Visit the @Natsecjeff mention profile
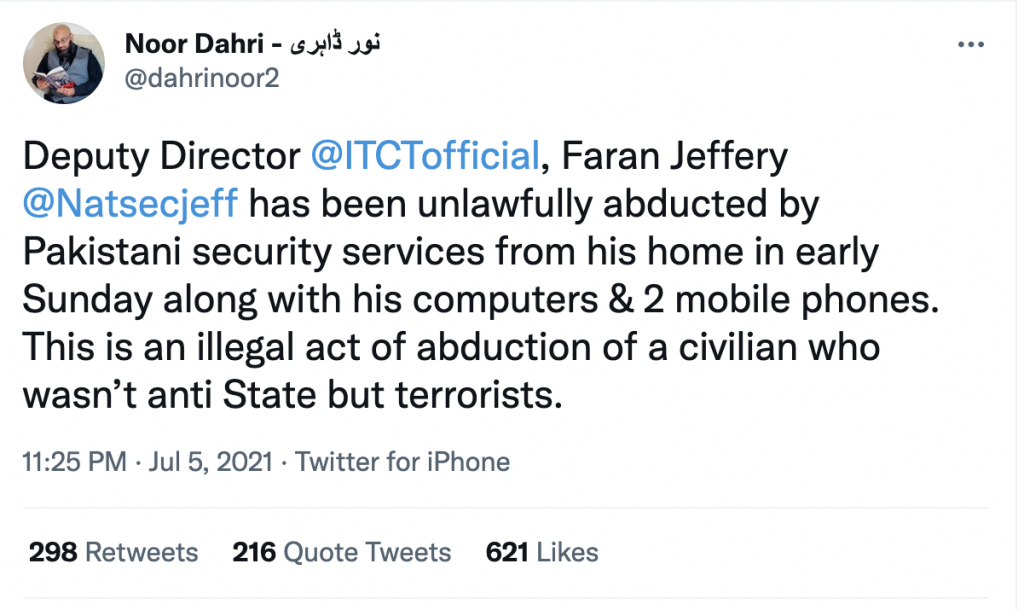This screenshot has width=1024, height=610. coord(129,204)
